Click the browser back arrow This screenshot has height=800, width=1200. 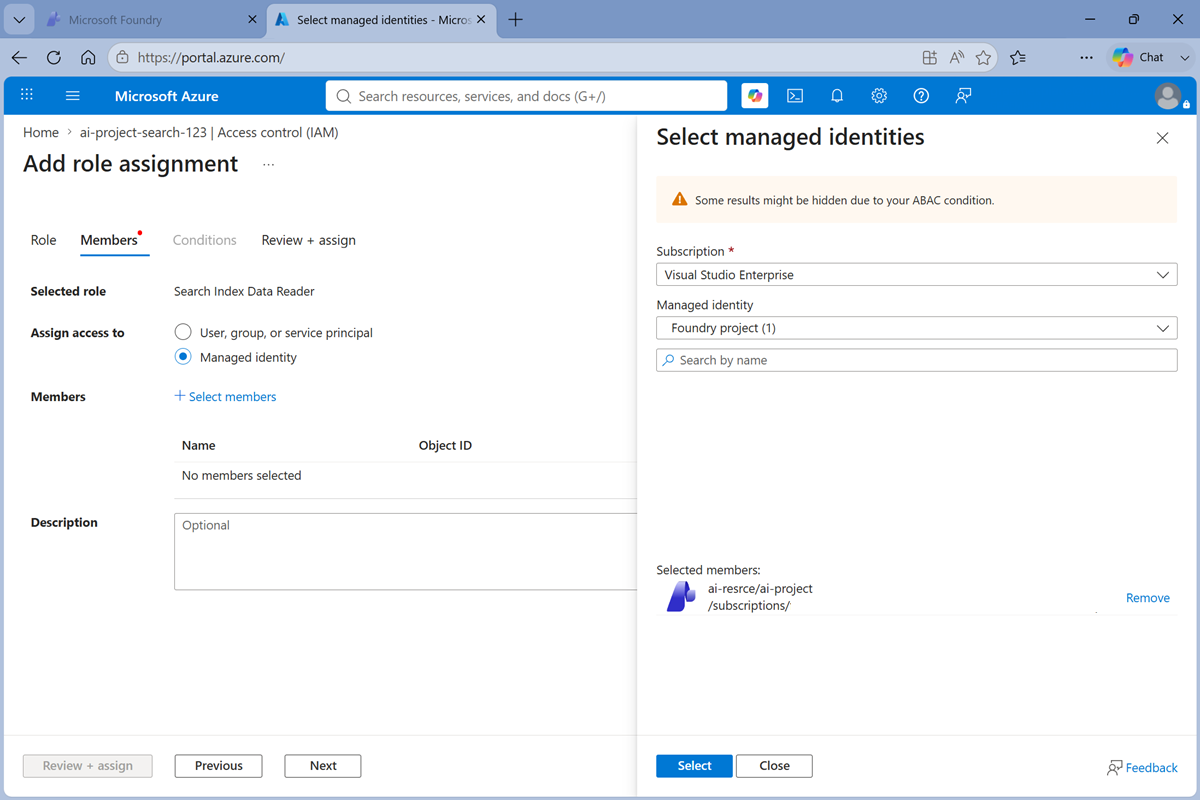[x=20, y=58]
